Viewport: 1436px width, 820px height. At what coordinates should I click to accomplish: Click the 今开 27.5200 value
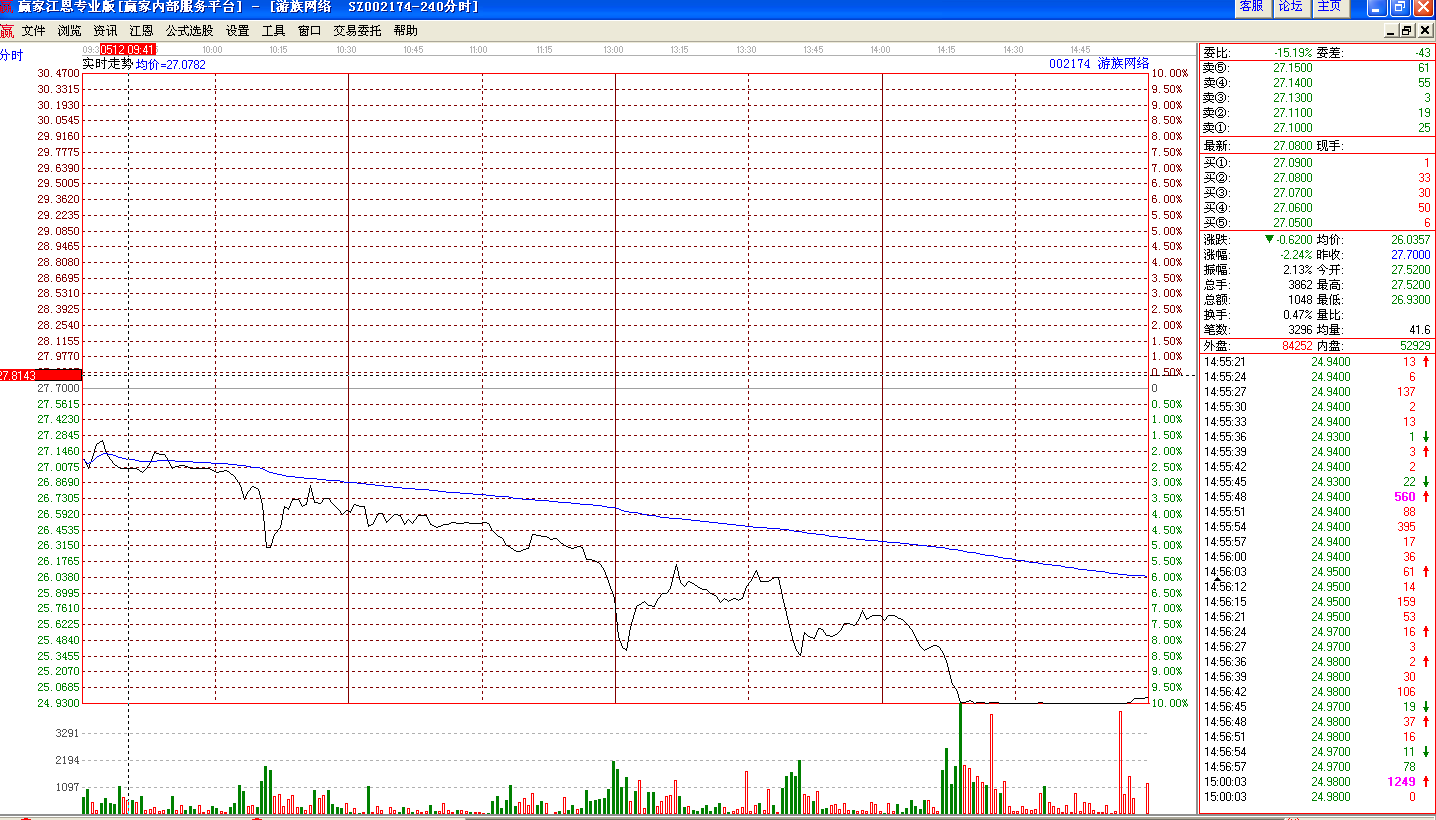1411,270
